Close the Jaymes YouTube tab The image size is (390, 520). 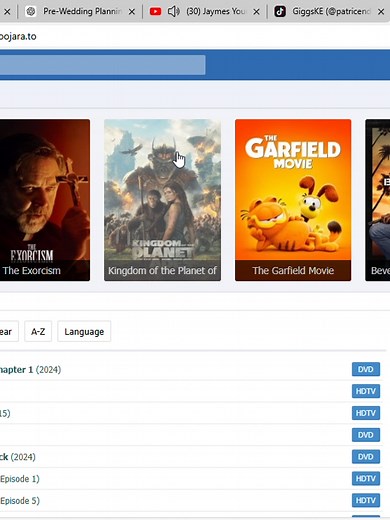[x=256, y=12]
